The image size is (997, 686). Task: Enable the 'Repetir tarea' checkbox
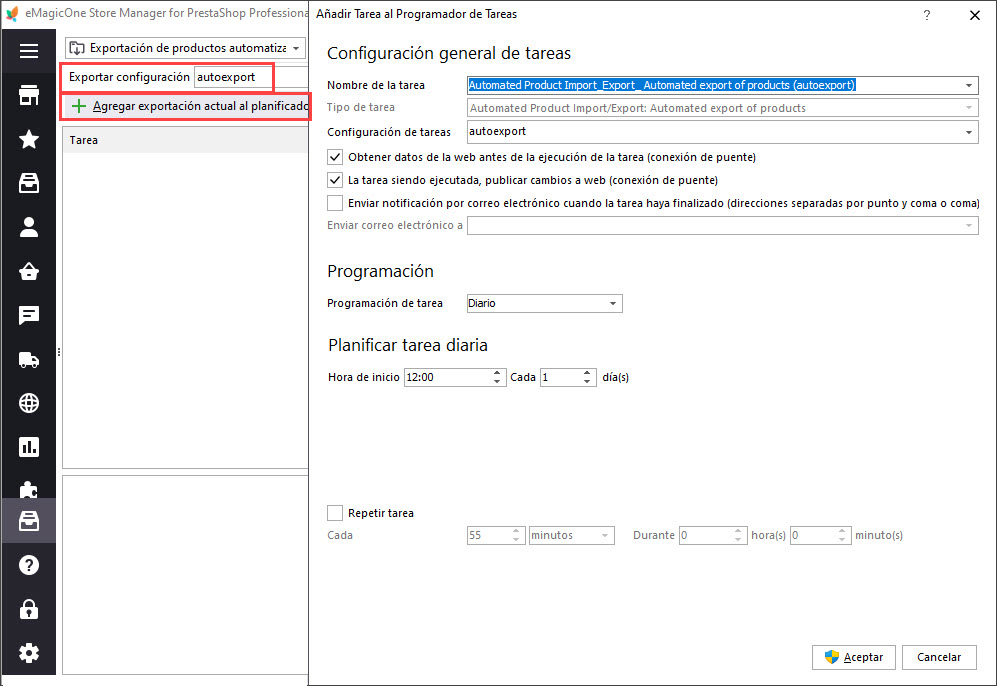(335, 512)
